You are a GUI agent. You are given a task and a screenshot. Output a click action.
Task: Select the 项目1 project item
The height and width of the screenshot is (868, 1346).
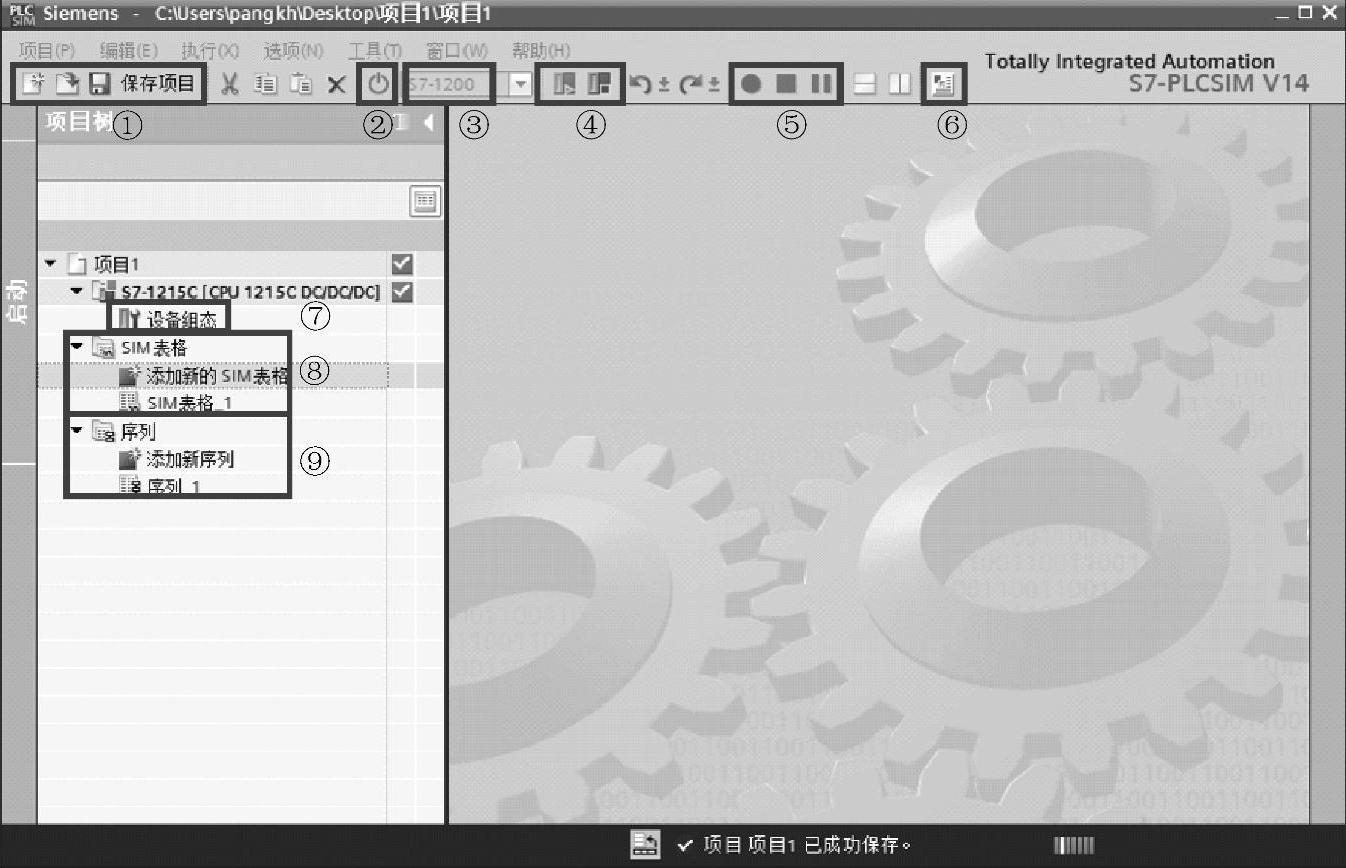tap(116, 265)
